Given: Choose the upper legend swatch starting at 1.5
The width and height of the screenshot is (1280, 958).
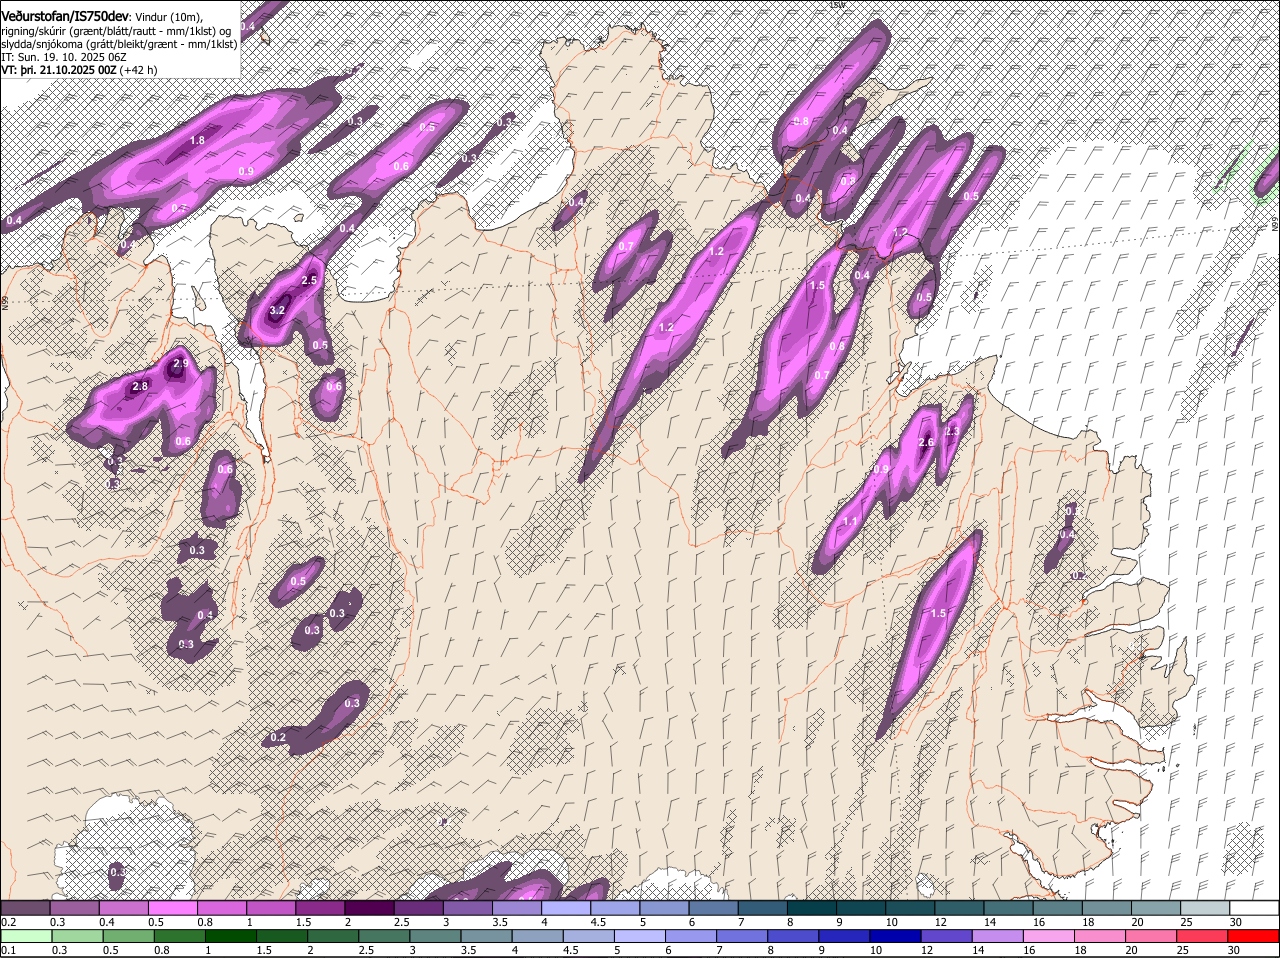Looking at the screenshot, I should (x=320, y=907).
